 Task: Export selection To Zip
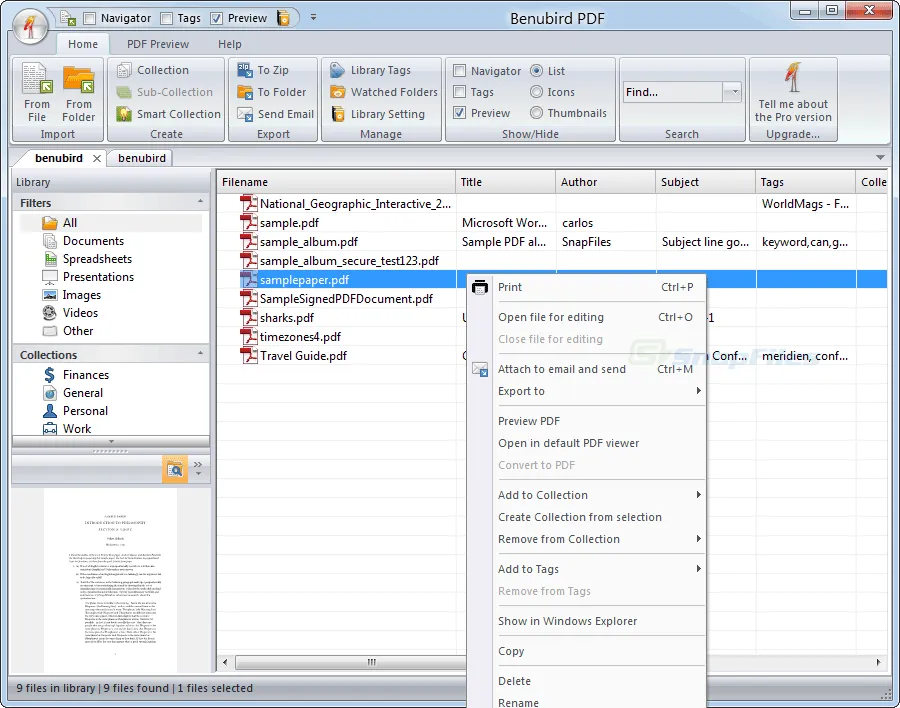pos(263,70)
